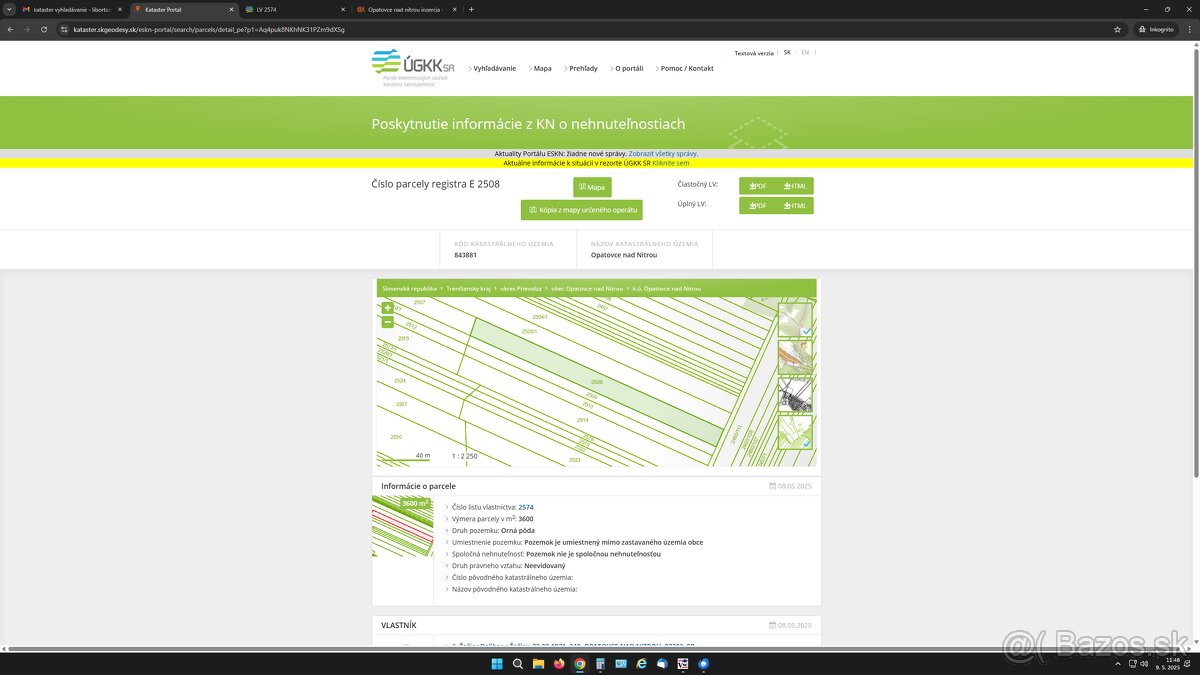Image resolution: width=1200 pixels, height=675 pixels.
Task: Bookmark this page with the star icon
Action: point(1117,29)
